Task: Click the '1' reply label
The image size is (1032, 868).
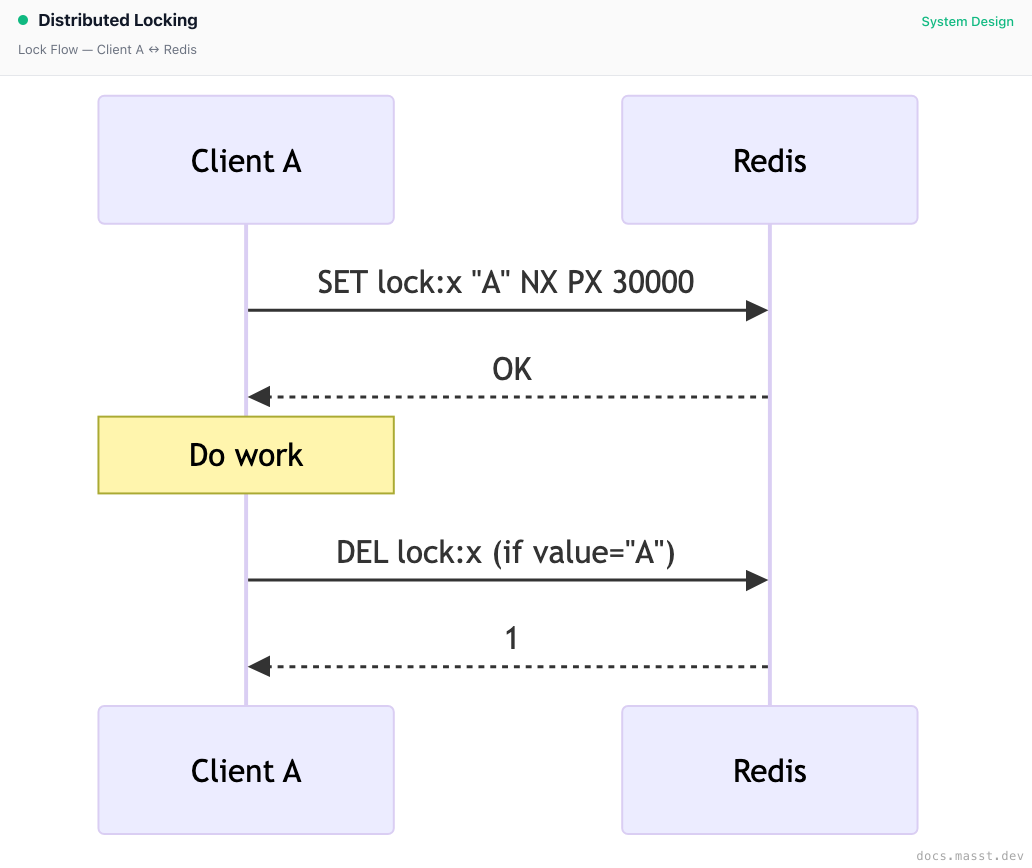Action: [x=511, y=638]
